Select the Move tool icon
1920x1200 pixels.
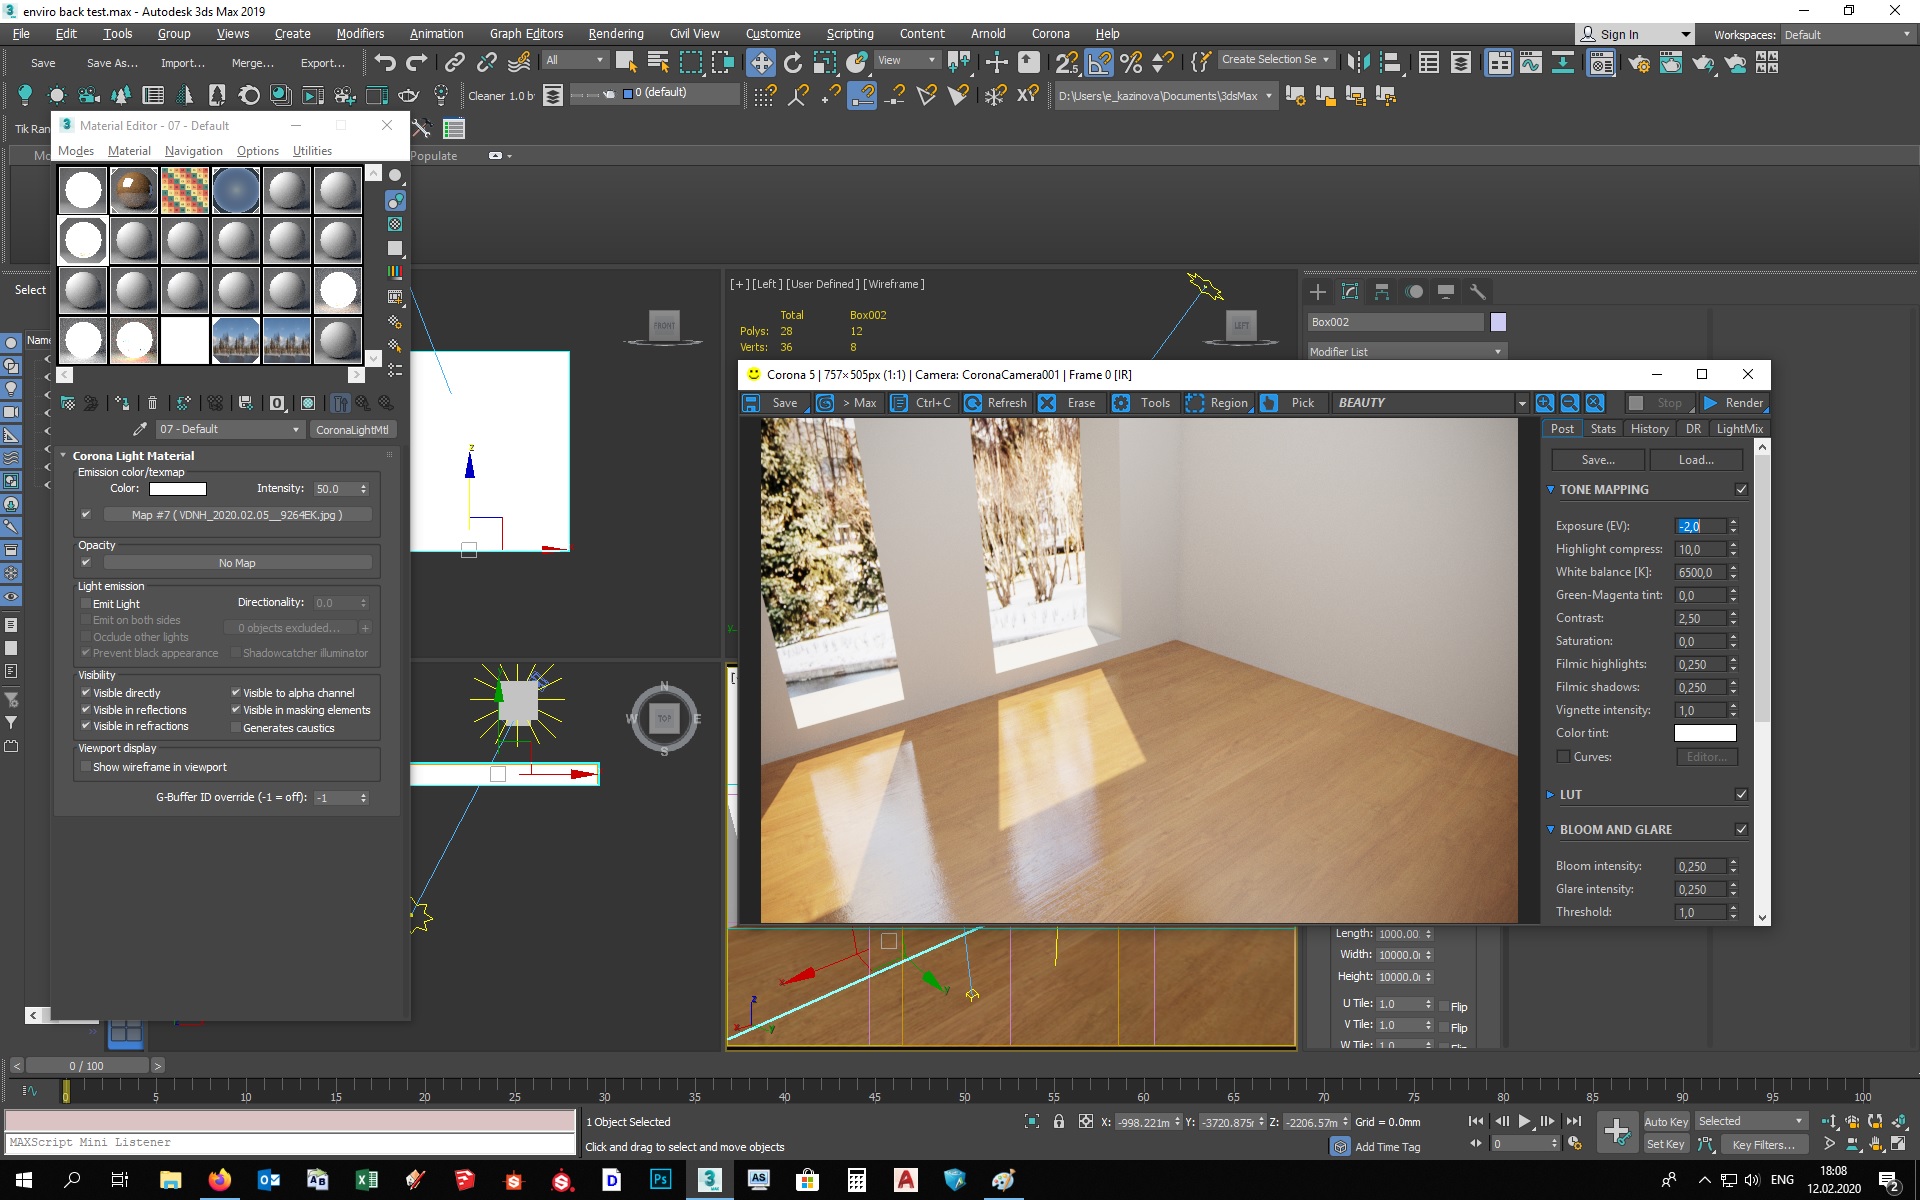click(x=761, y=62)
